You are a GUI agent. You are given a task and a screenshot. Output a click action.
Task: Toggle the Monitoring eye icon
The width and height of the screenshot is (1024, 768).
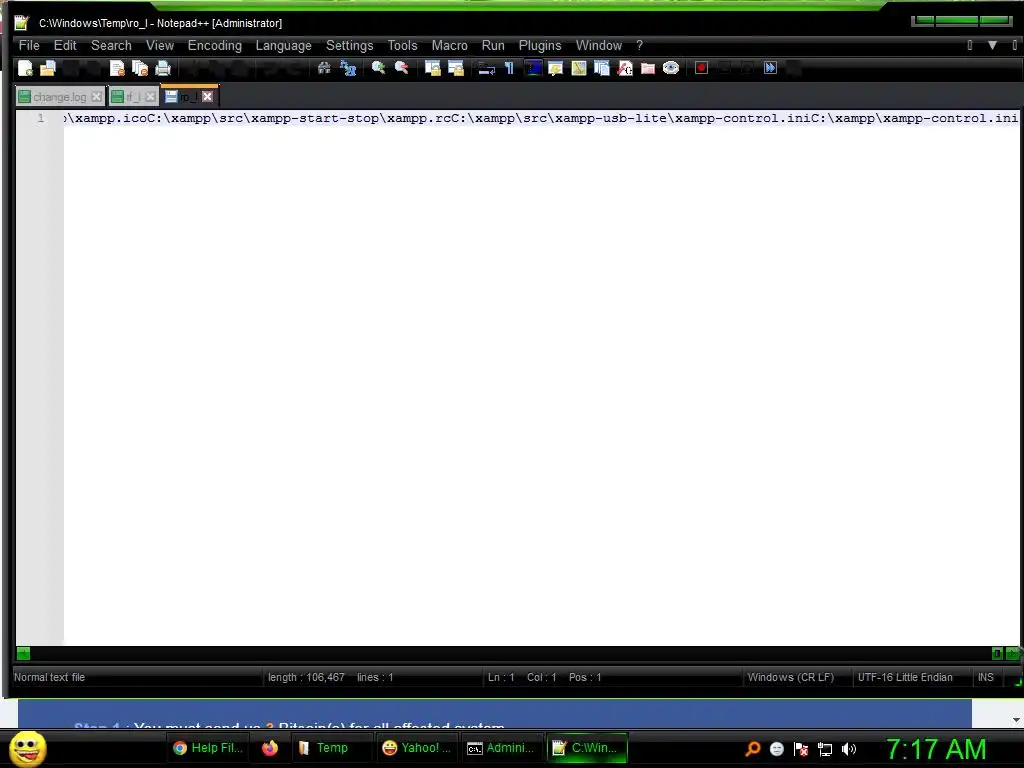[671, 68]
